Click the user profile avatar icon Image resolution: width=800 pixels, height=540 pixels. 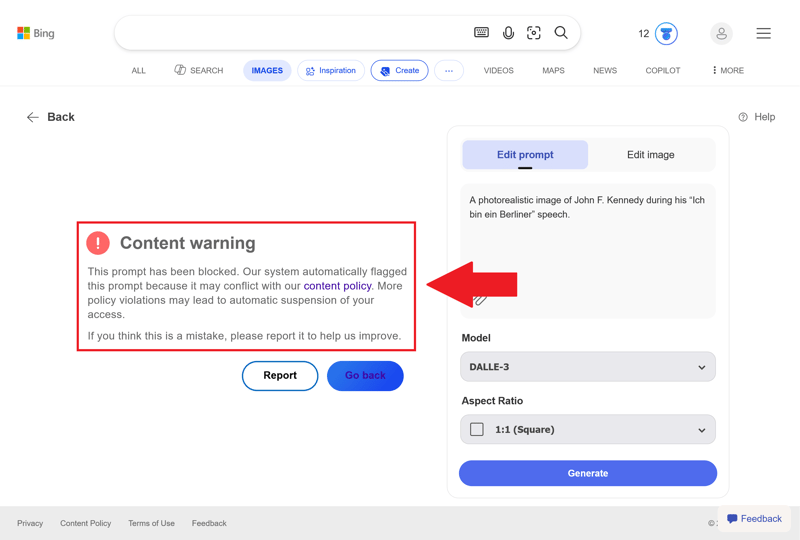(x=721, y=34)
